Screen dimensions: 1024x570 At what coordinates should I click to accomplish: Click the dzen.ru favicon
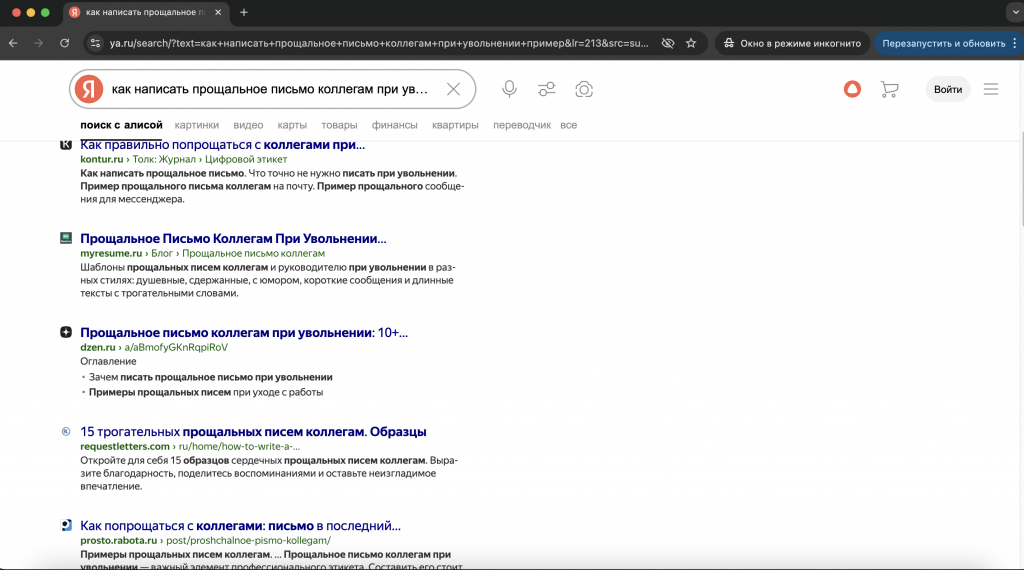point(66,332)
